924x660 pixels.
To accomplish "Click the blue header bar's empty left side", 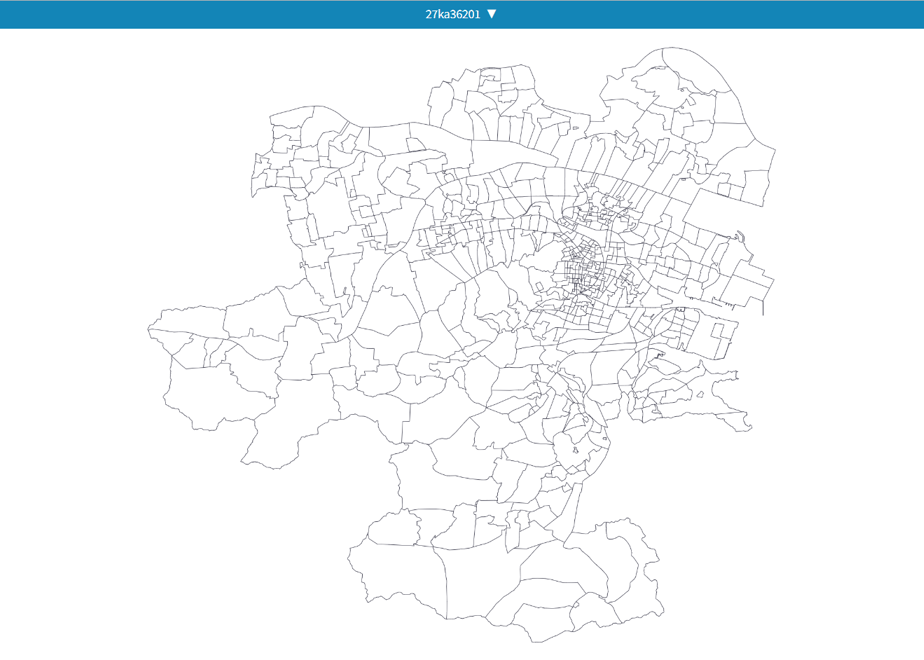I will click(x=206, y=14).
